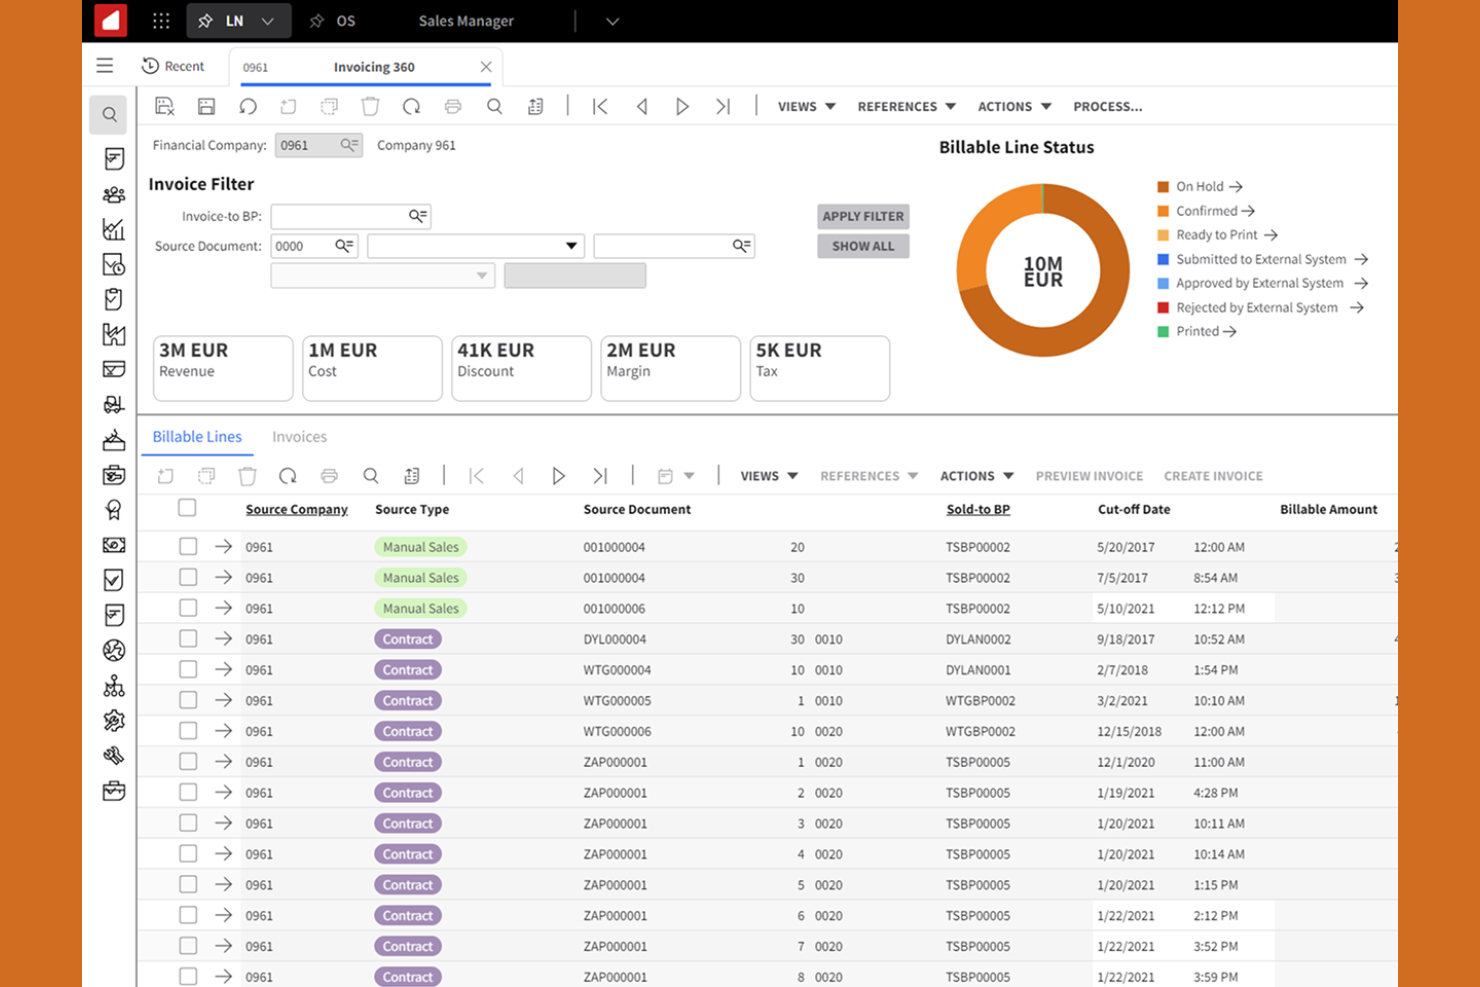
Task: Click the On Hold legend color swatch
Action: coord(1163,187)
